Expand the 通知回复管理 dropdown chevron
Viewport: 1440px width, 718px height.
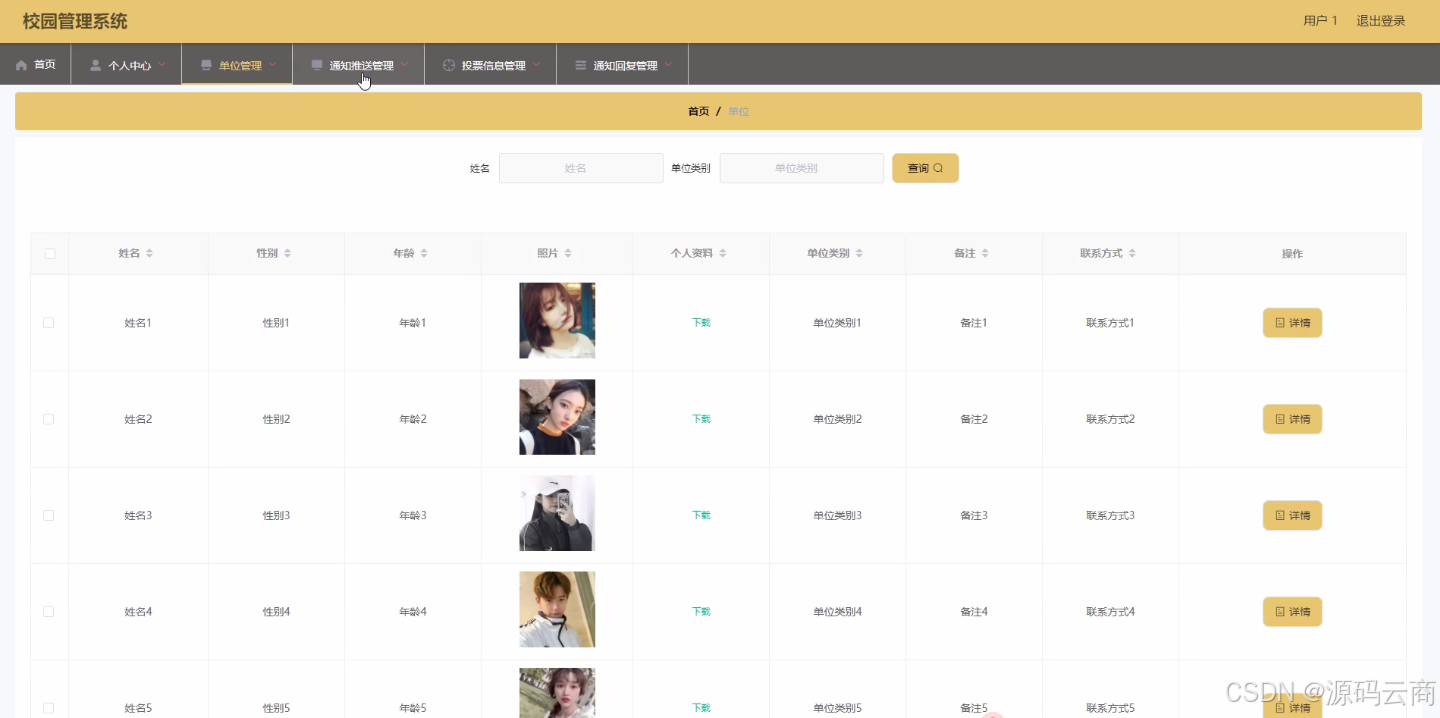[x=668, y=65]
